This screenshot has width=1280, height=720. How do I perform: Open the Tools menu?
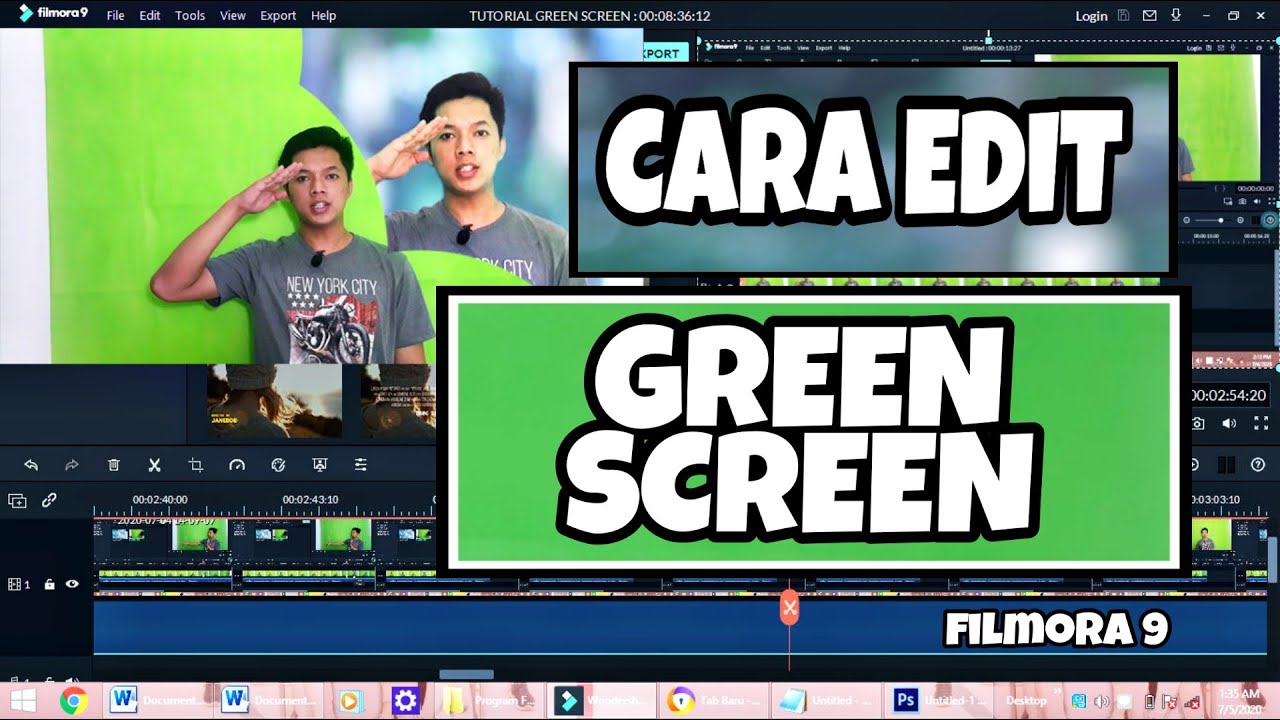pyautogui.click(x=190, y=16)
